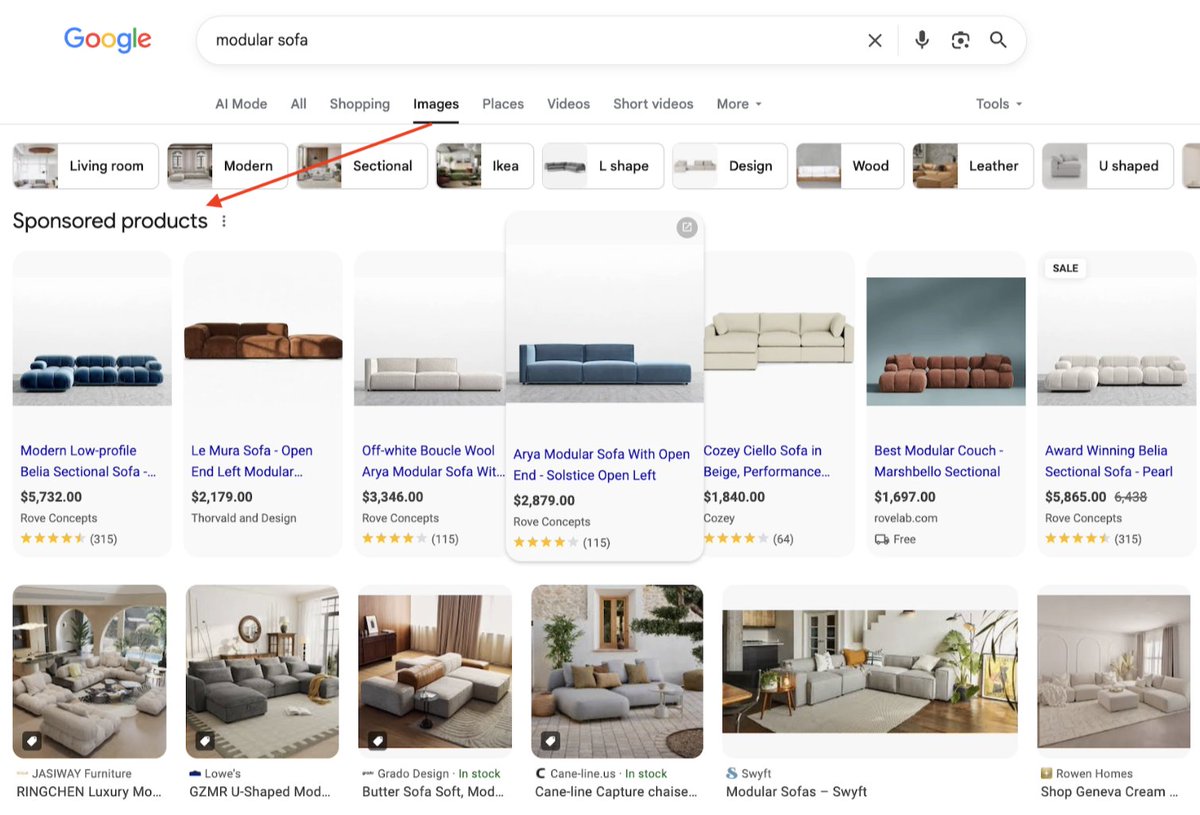The height and width of the screenshot is (815, 1200).
Task: Filter by L shape chip
Action: point(603,166)
